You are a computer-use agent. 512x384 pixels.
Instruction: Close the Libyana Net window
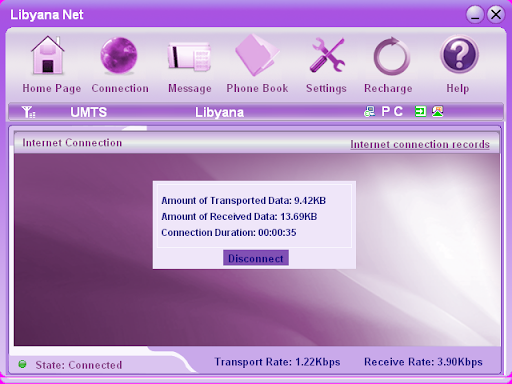coord(496,14)
